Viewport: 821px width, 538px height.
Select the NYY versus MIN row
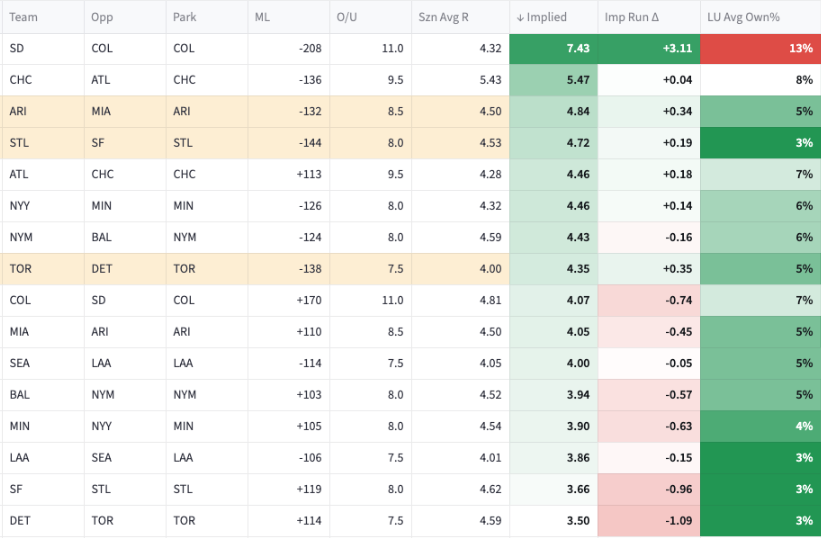(410, 206)
